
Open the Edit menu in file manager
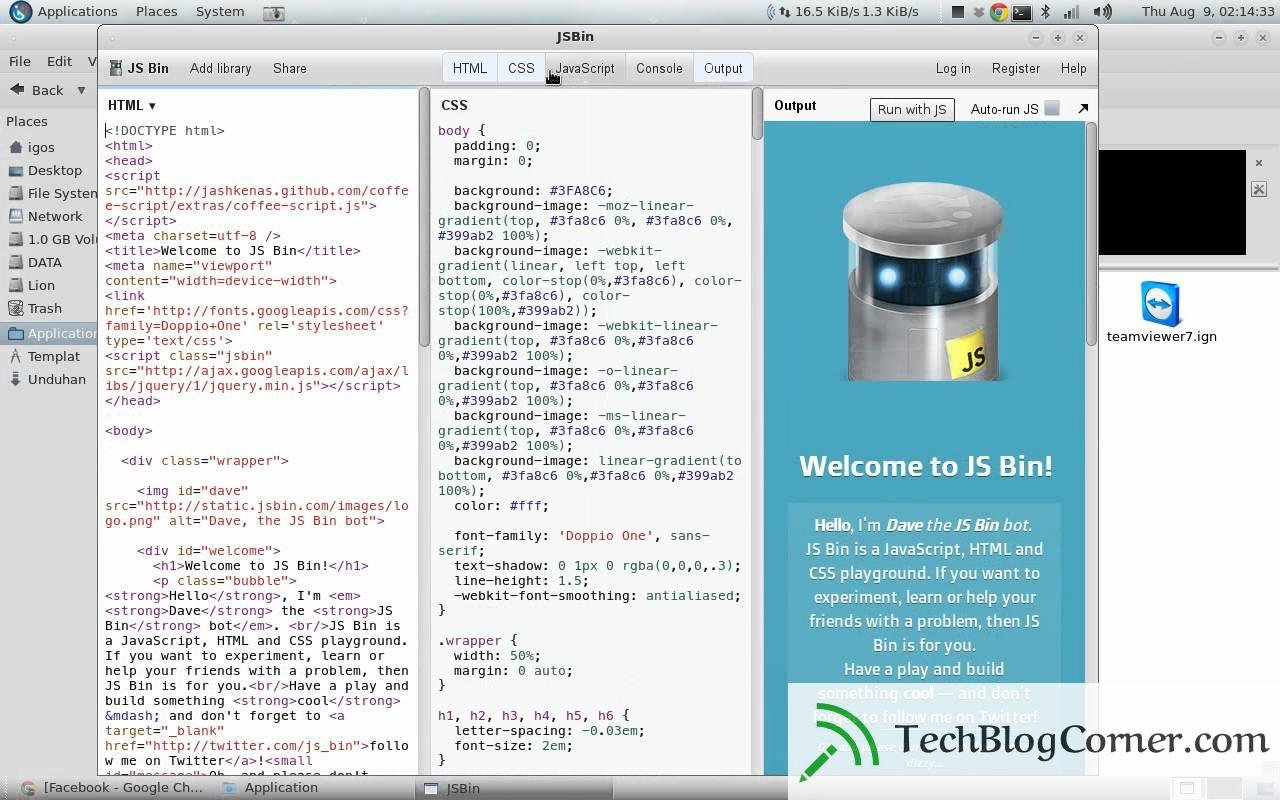59,61
